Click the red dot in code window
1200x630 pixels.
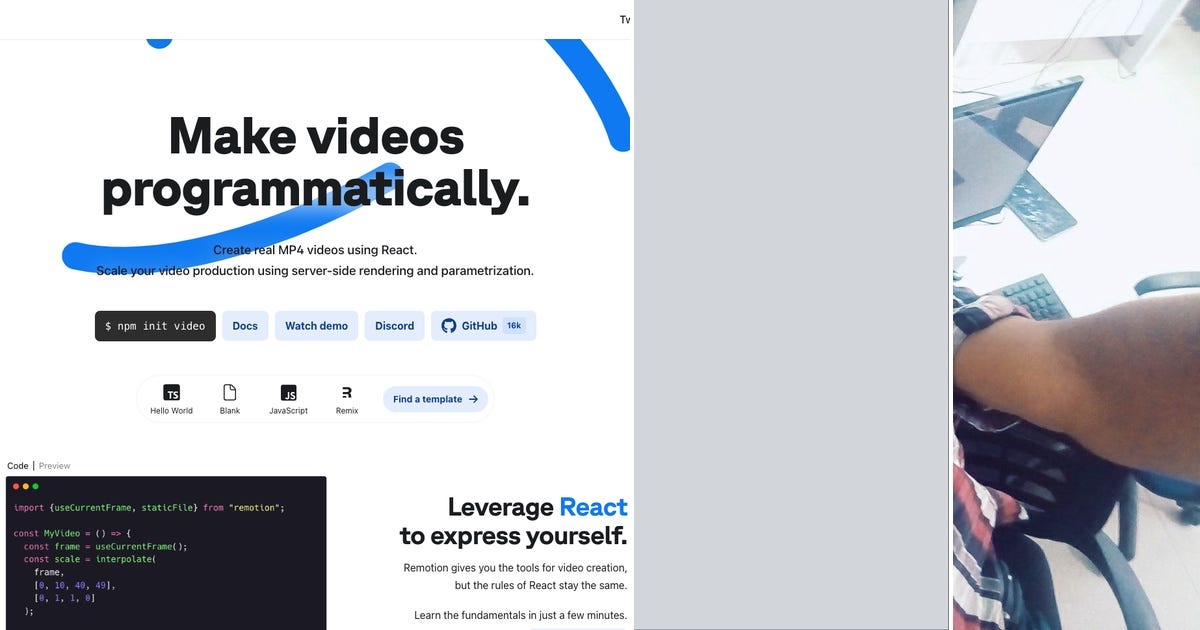pyautogui.click(x=16, y=486)
